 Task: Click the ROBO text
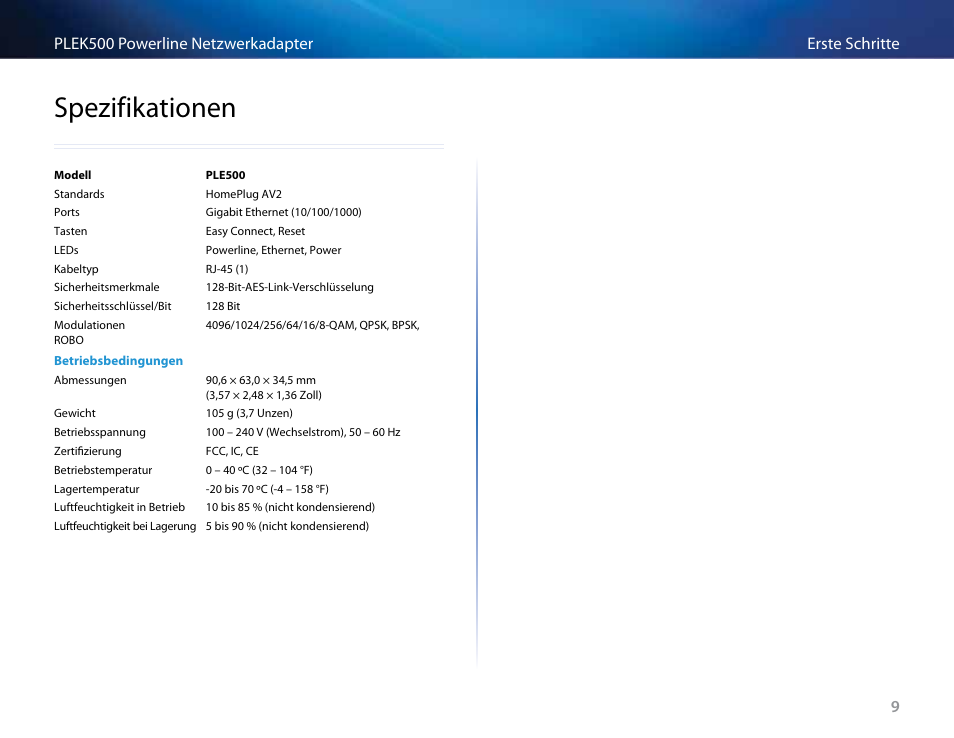pos(69,340)
